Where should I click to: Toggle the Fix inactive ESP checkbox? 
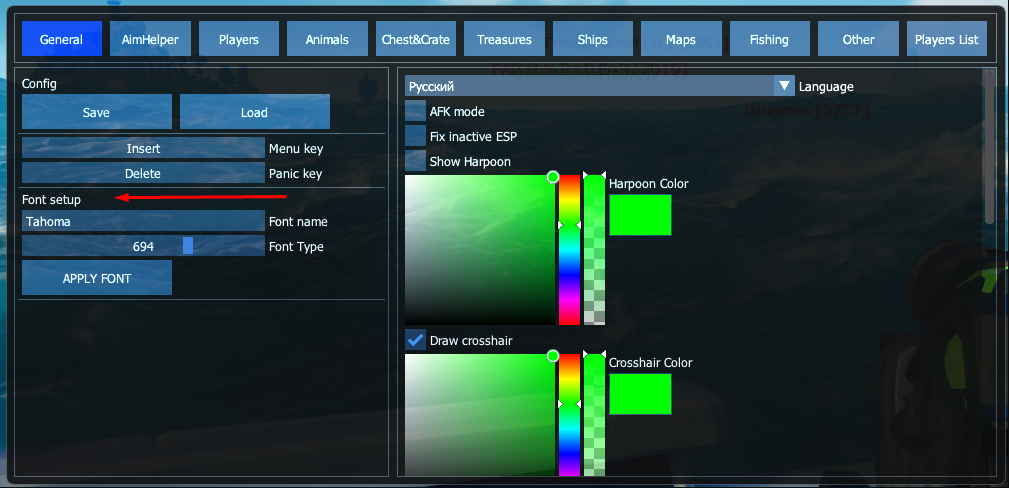point(415,136)
